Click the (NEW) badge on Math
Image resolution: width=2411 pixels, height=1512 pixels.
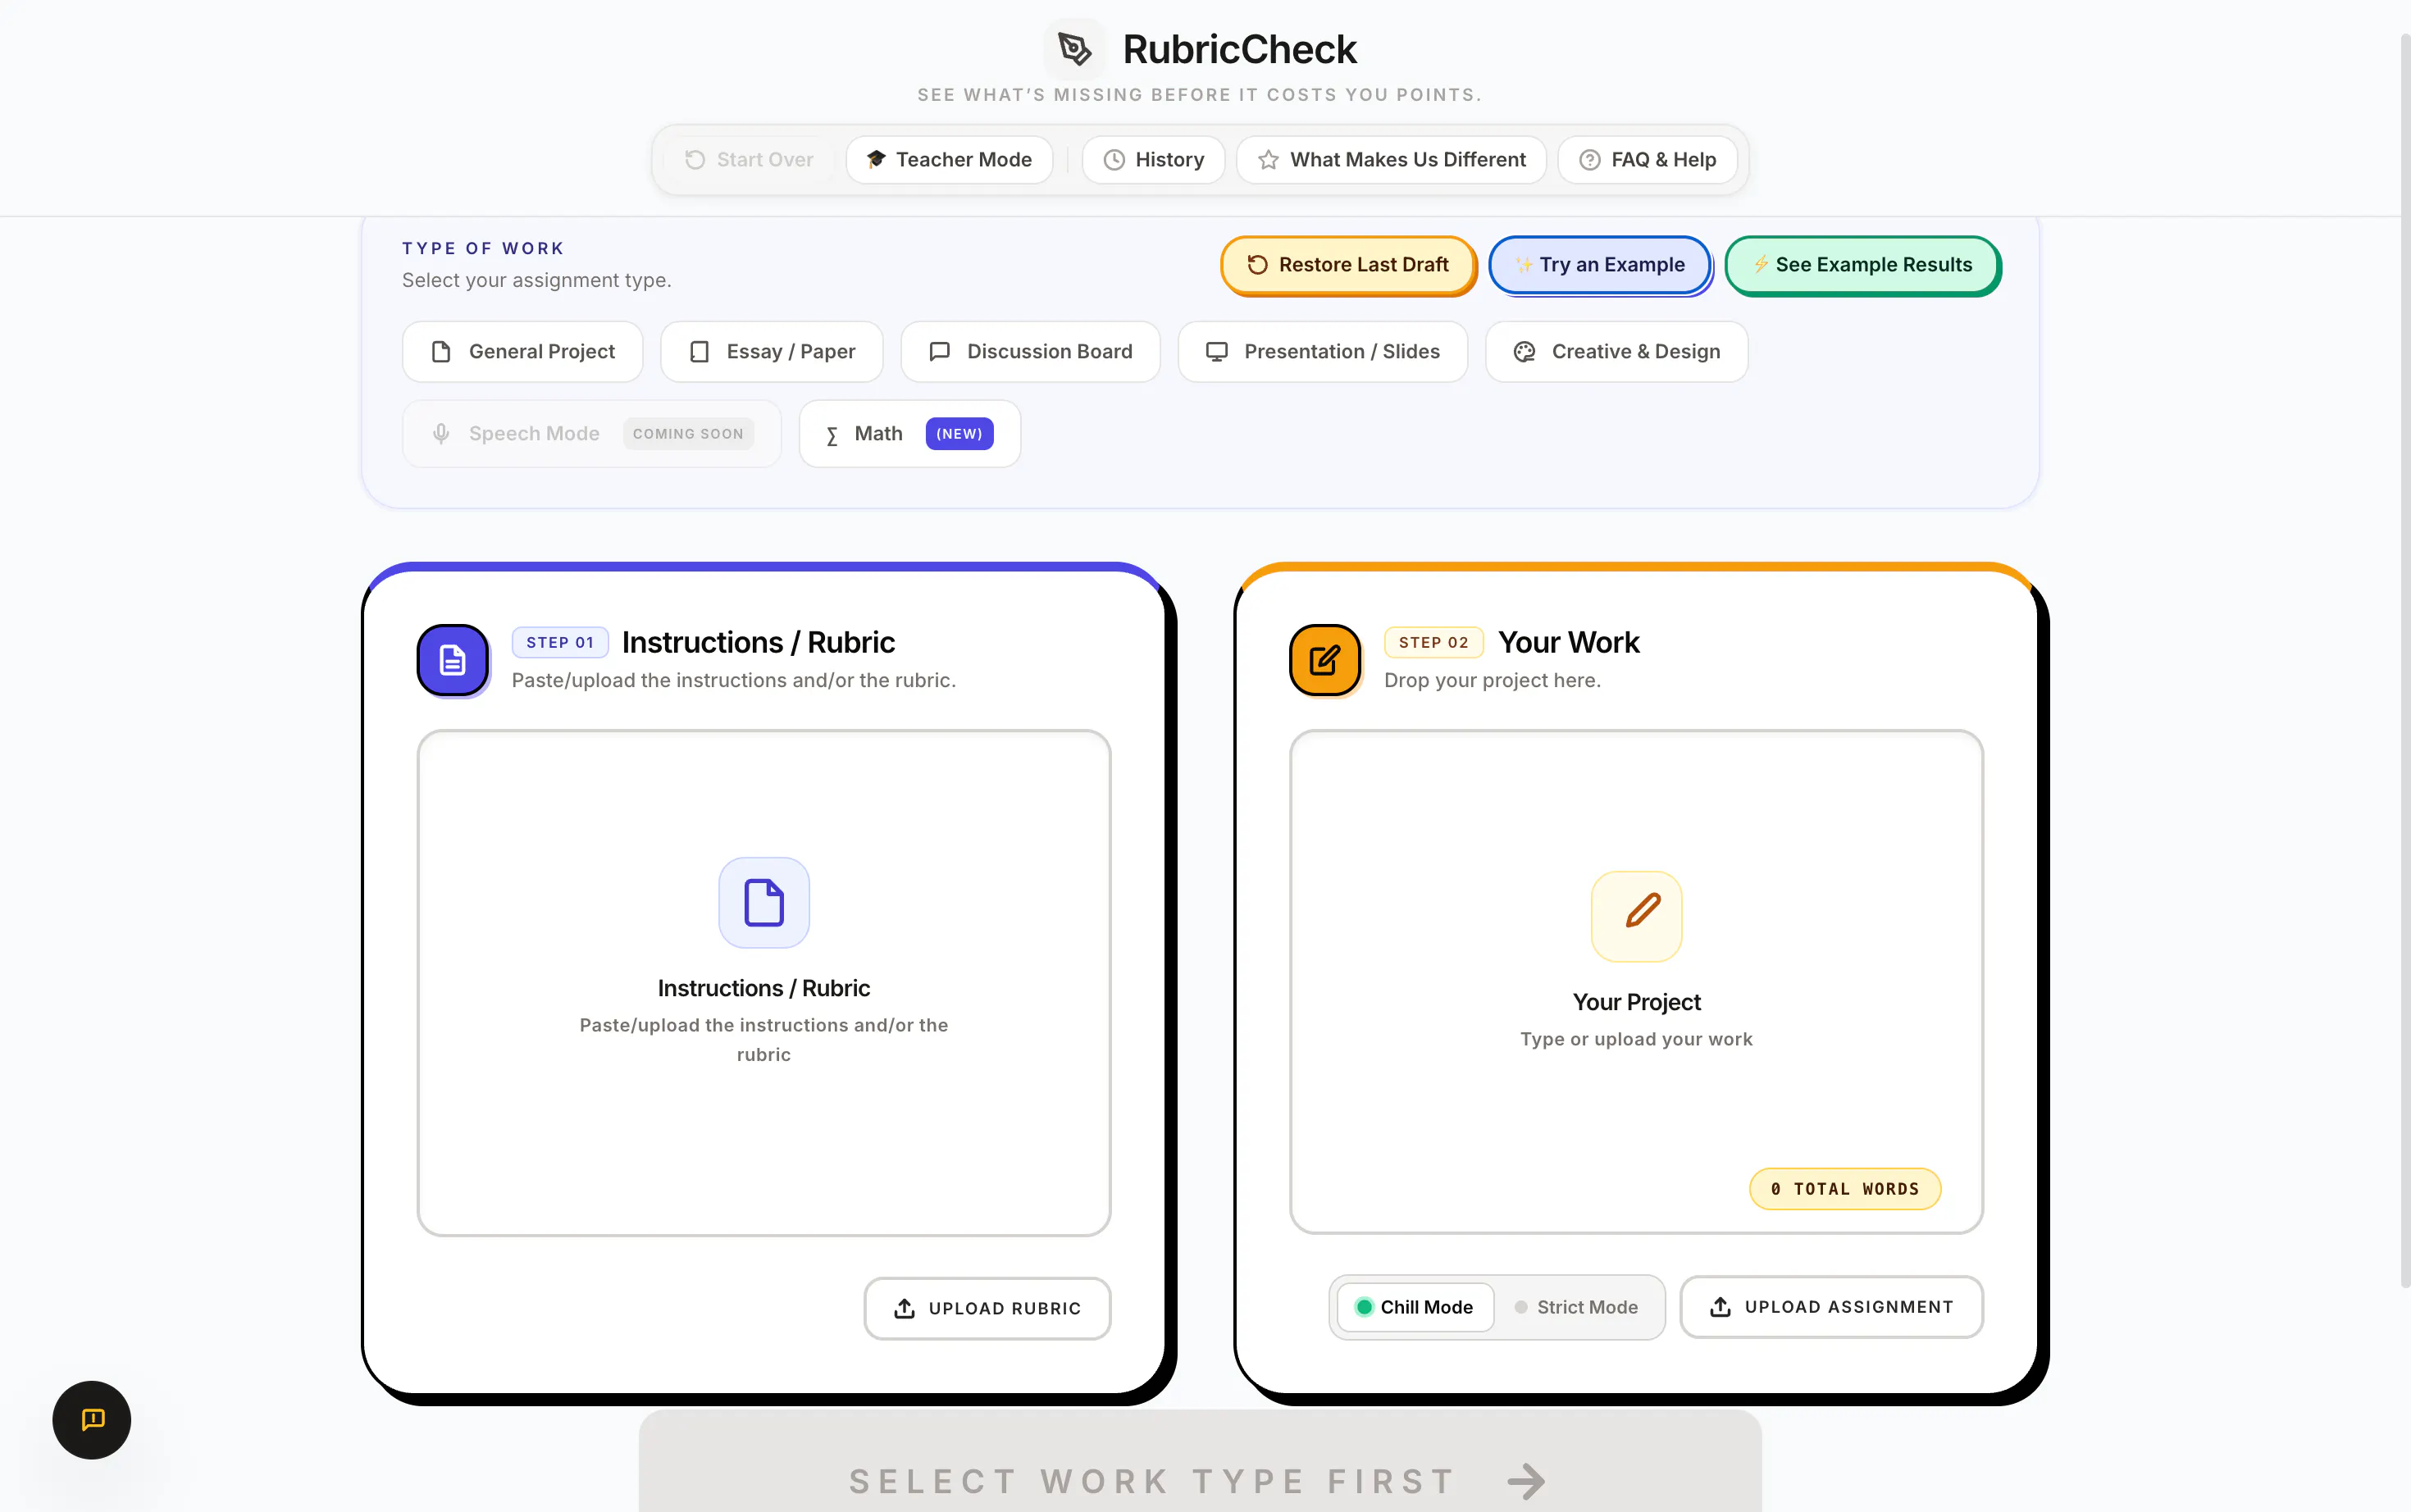point(959,434)
